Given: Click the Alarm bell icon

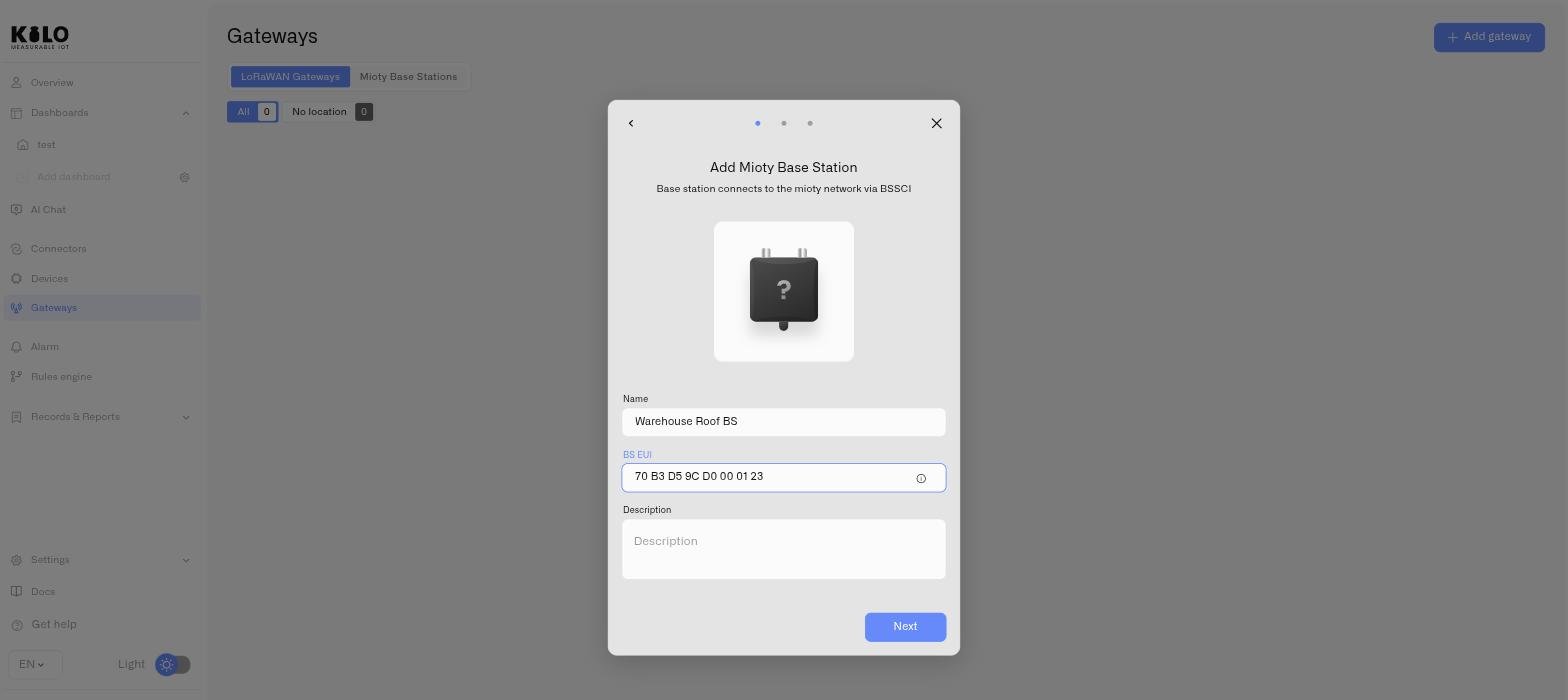Looking at the screenshot, I should [x=16, y=347].
